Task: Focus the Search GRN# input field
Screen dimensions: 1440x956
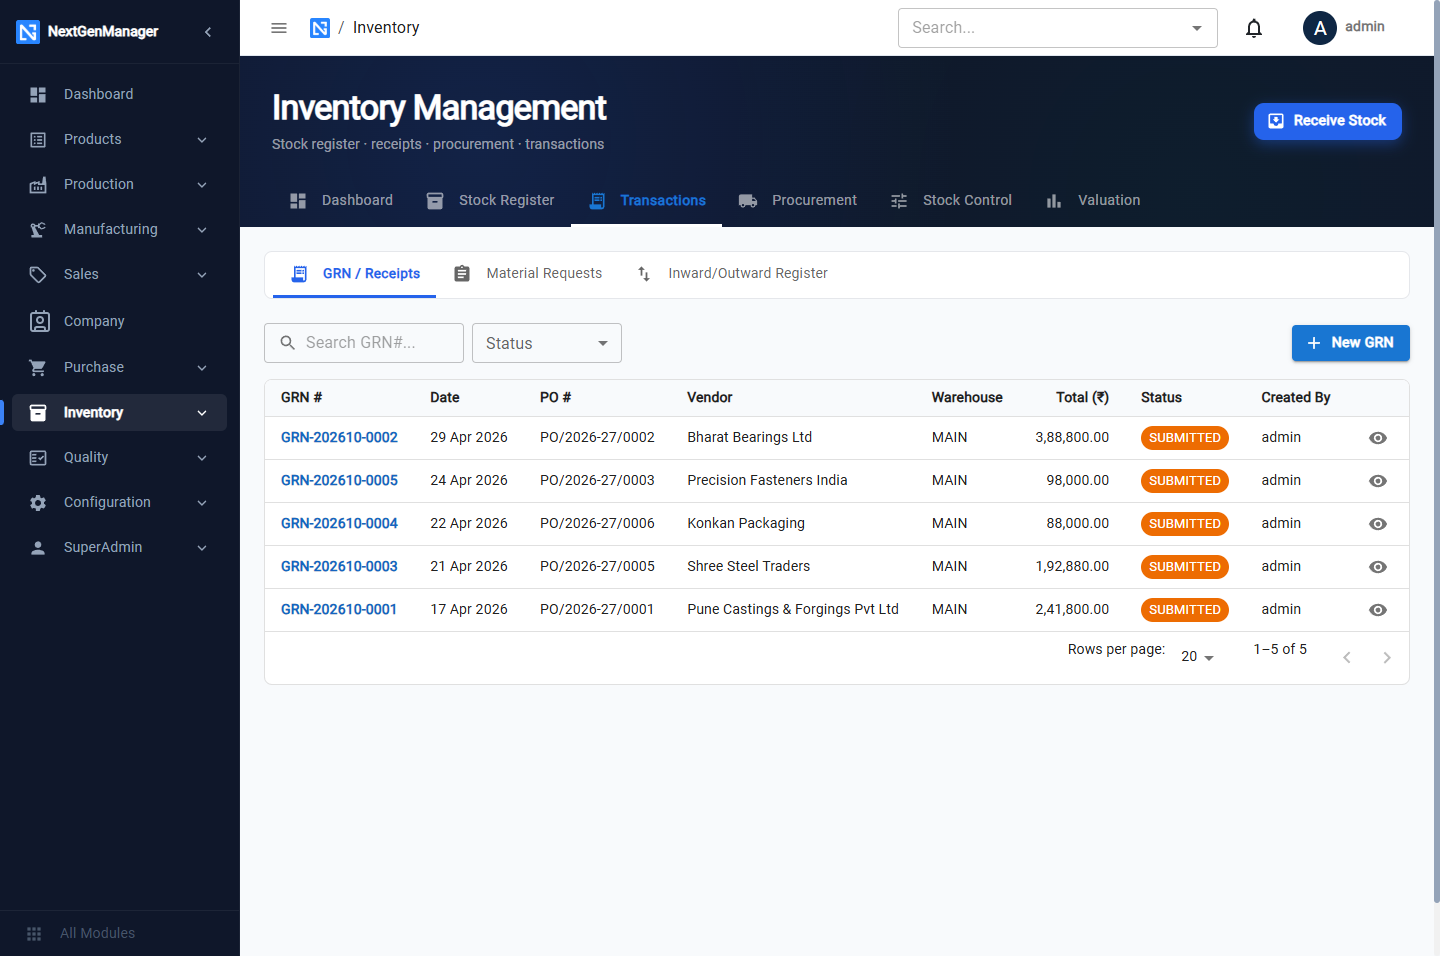Action: point(364,343)
